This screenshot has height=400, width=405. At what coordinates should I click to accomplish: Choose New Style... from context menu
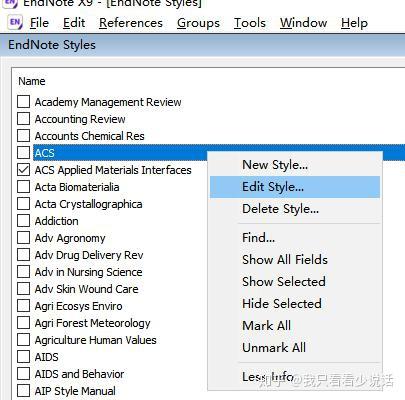295,165
